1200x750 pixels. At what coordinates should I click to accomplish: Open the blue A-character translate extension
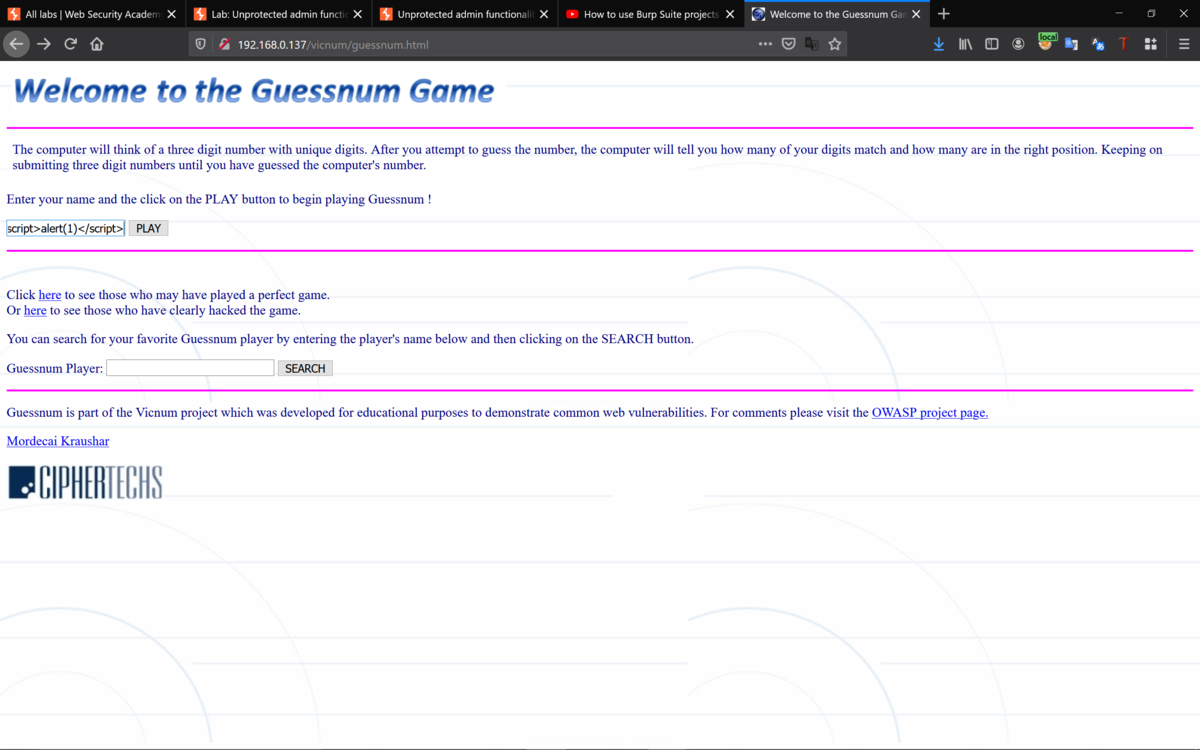(x=1098, y=44)
